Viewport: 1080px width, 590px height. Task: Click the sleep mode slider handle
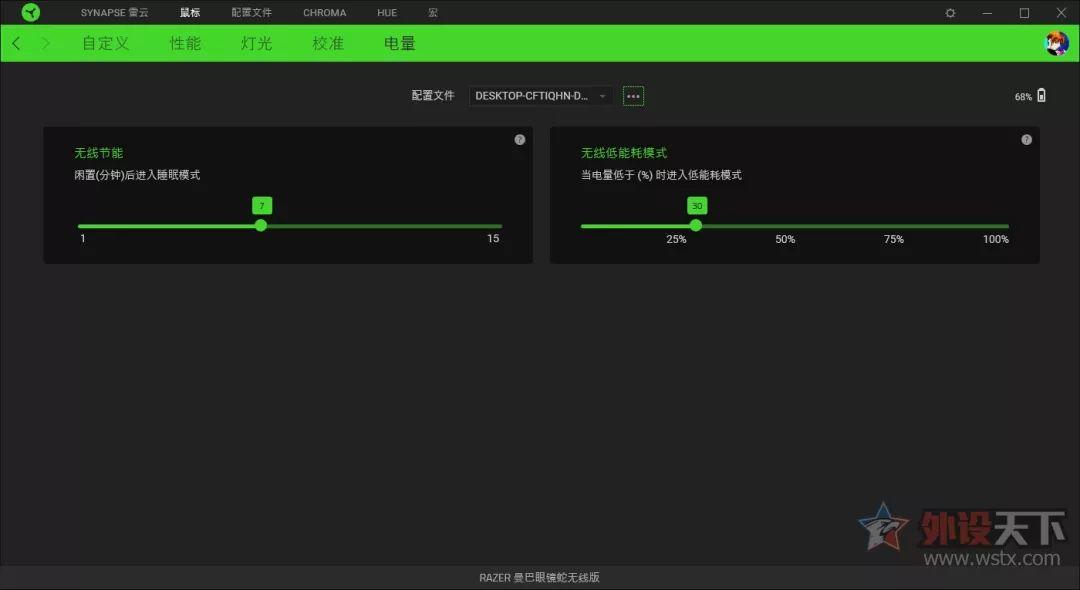pyautogui.click(x=260, y=225)
